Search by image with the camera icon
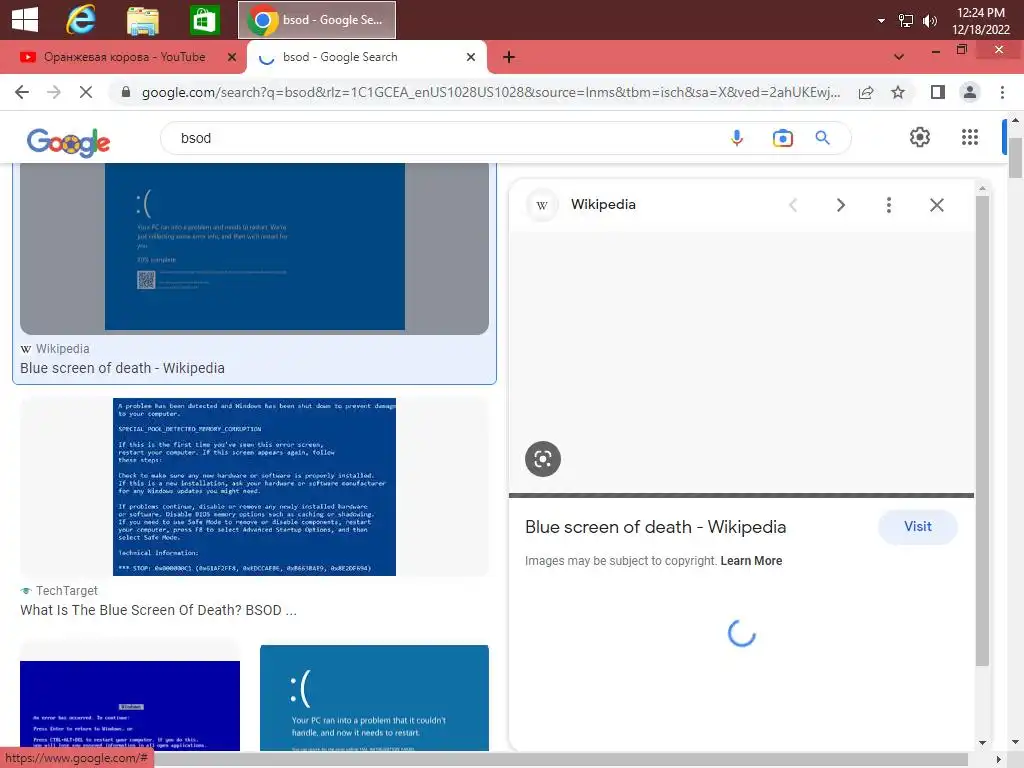Screen dimensions: 1024x768 tap(782, 138)
